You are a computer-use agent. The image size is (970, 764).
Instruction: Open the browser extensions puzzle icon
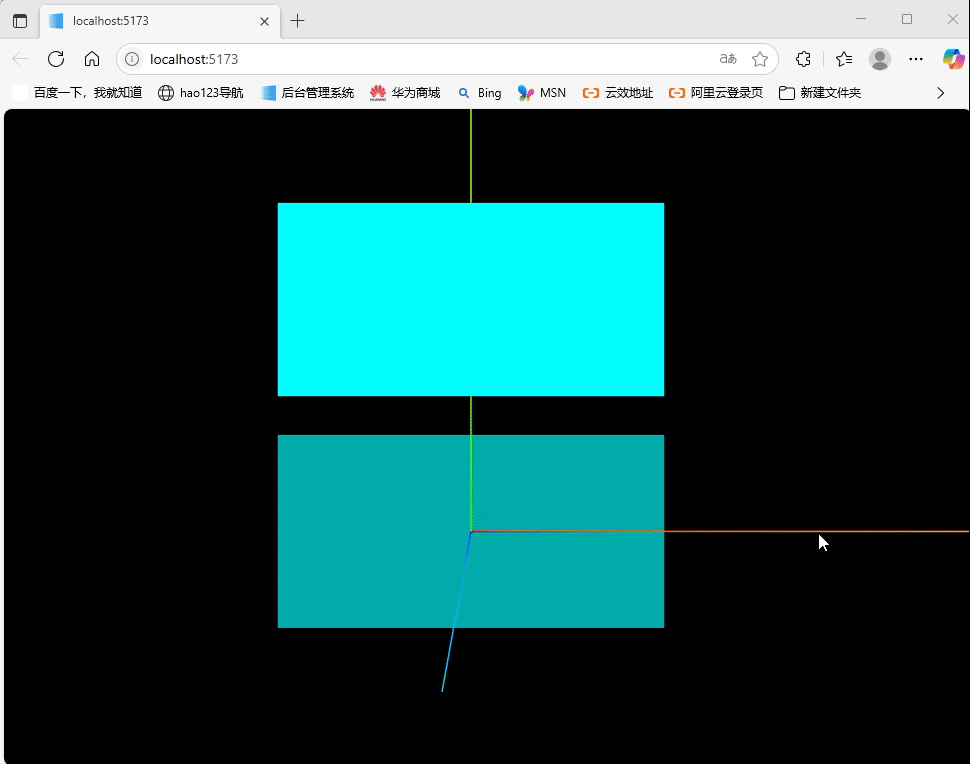click(x=803, y=59)
